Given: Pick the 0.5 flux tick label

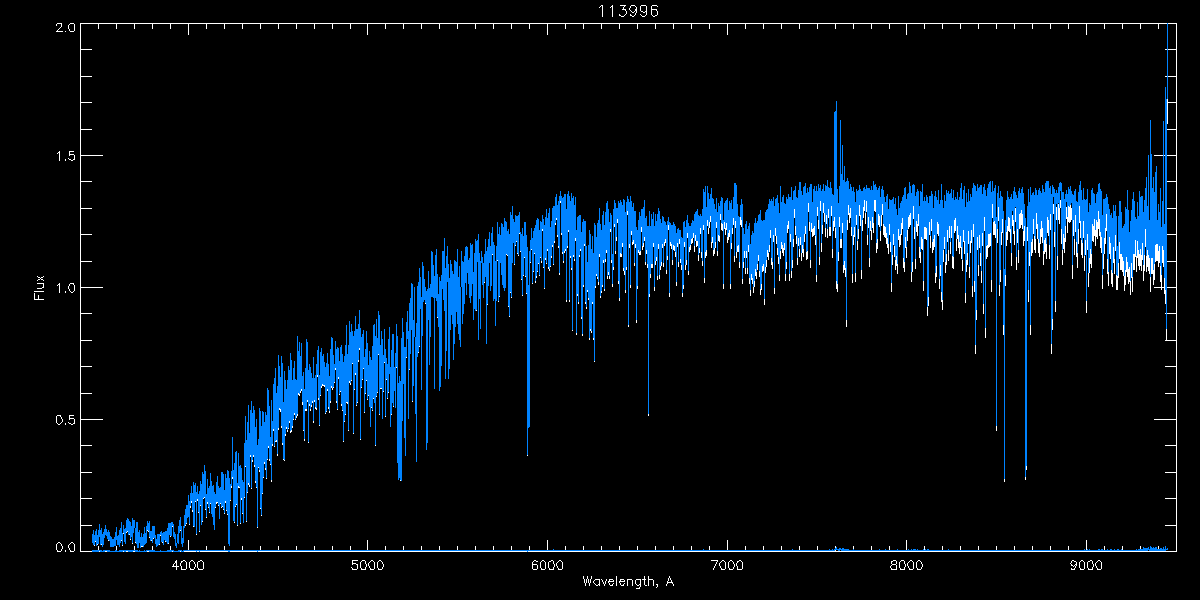Looking at the screenshot, I should pyautogui.click(x=66, y=419).
